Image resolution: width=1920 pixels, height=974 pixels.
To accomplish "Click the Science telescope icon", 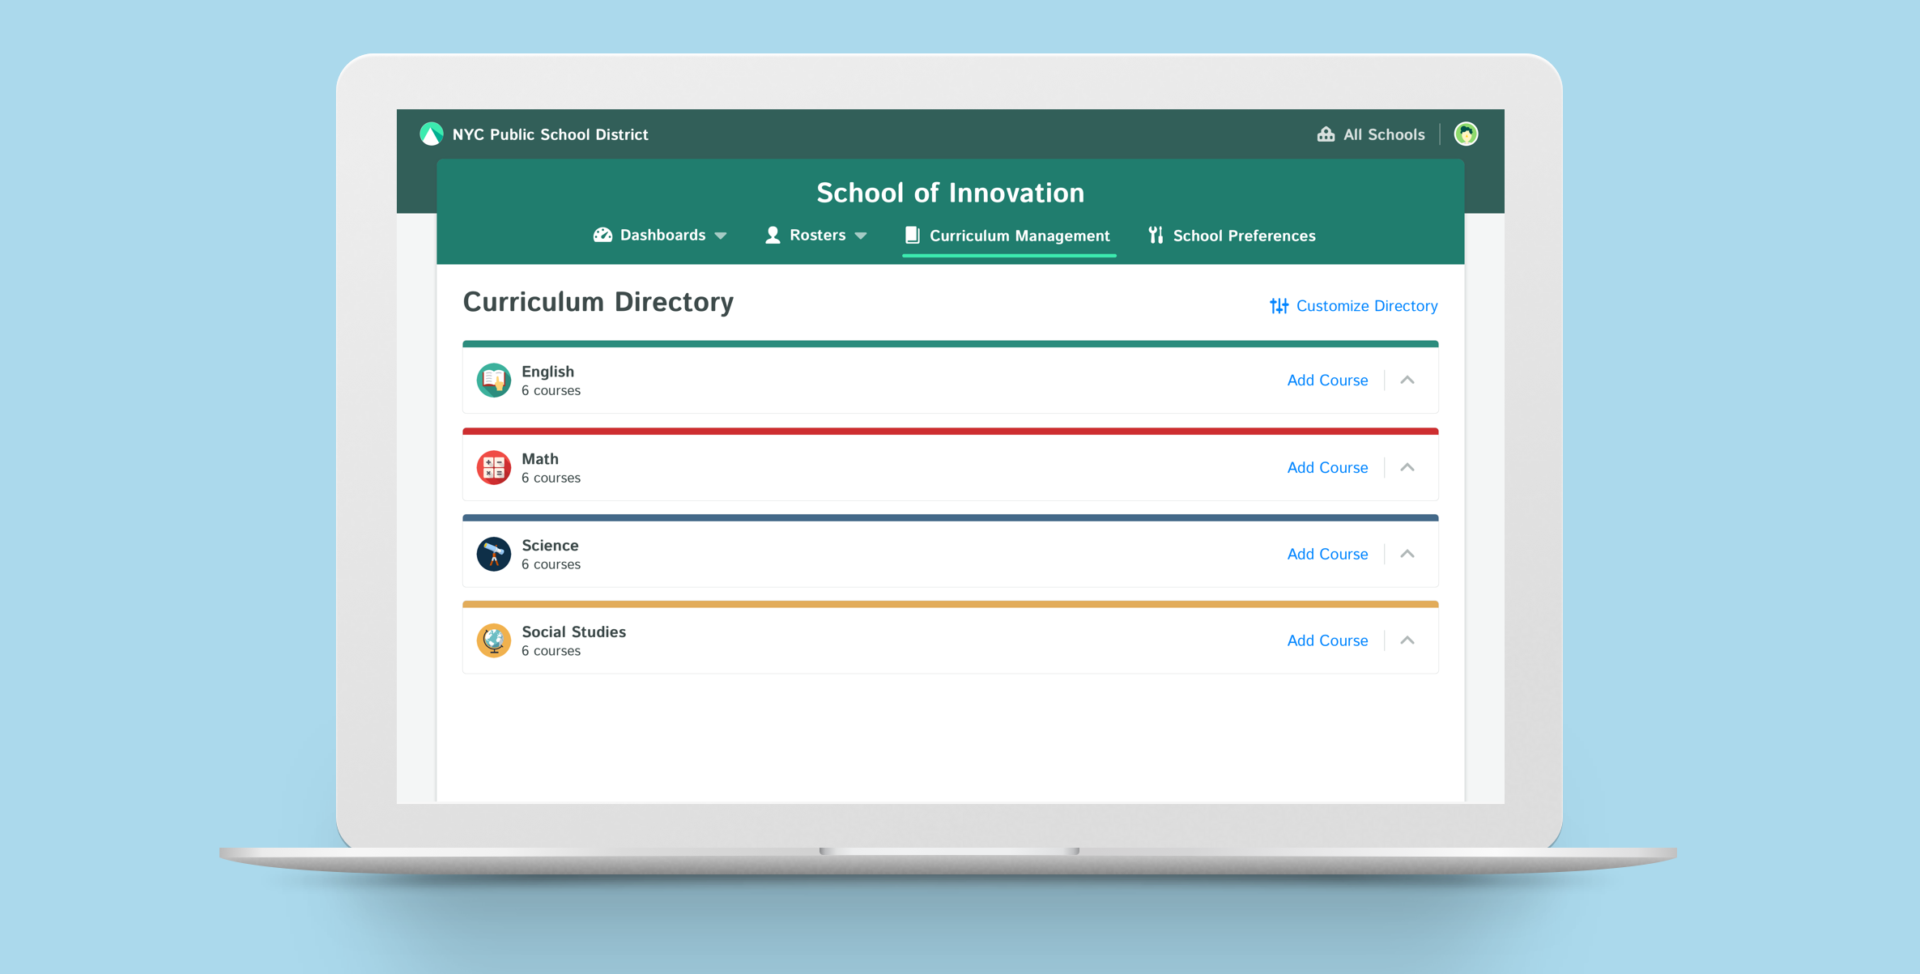I will 493,553.
